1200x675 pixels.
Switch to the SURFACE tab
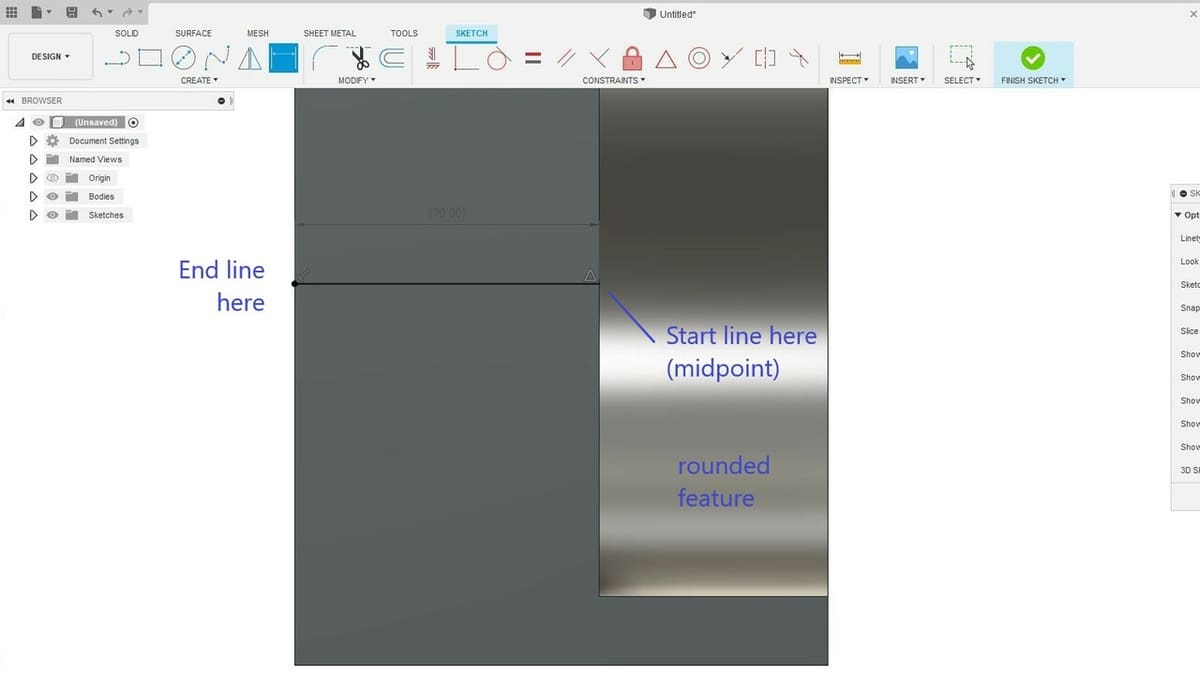(193, 33)
